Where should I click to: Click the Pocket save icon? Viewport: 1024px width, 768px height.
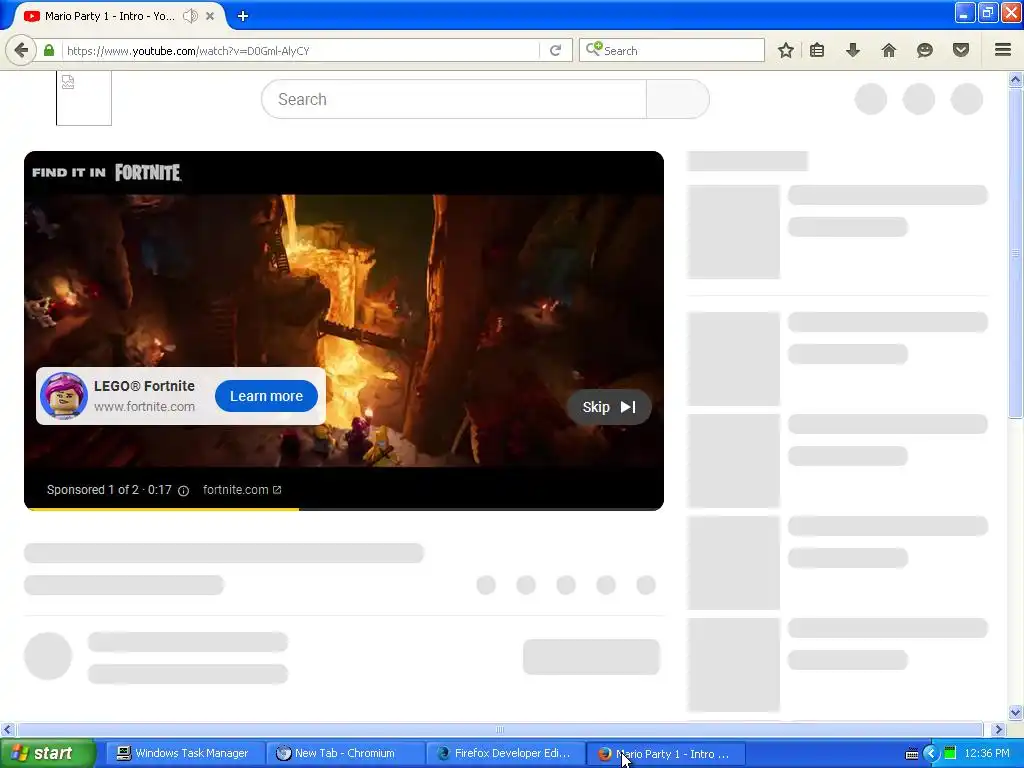tap(961, 50)
